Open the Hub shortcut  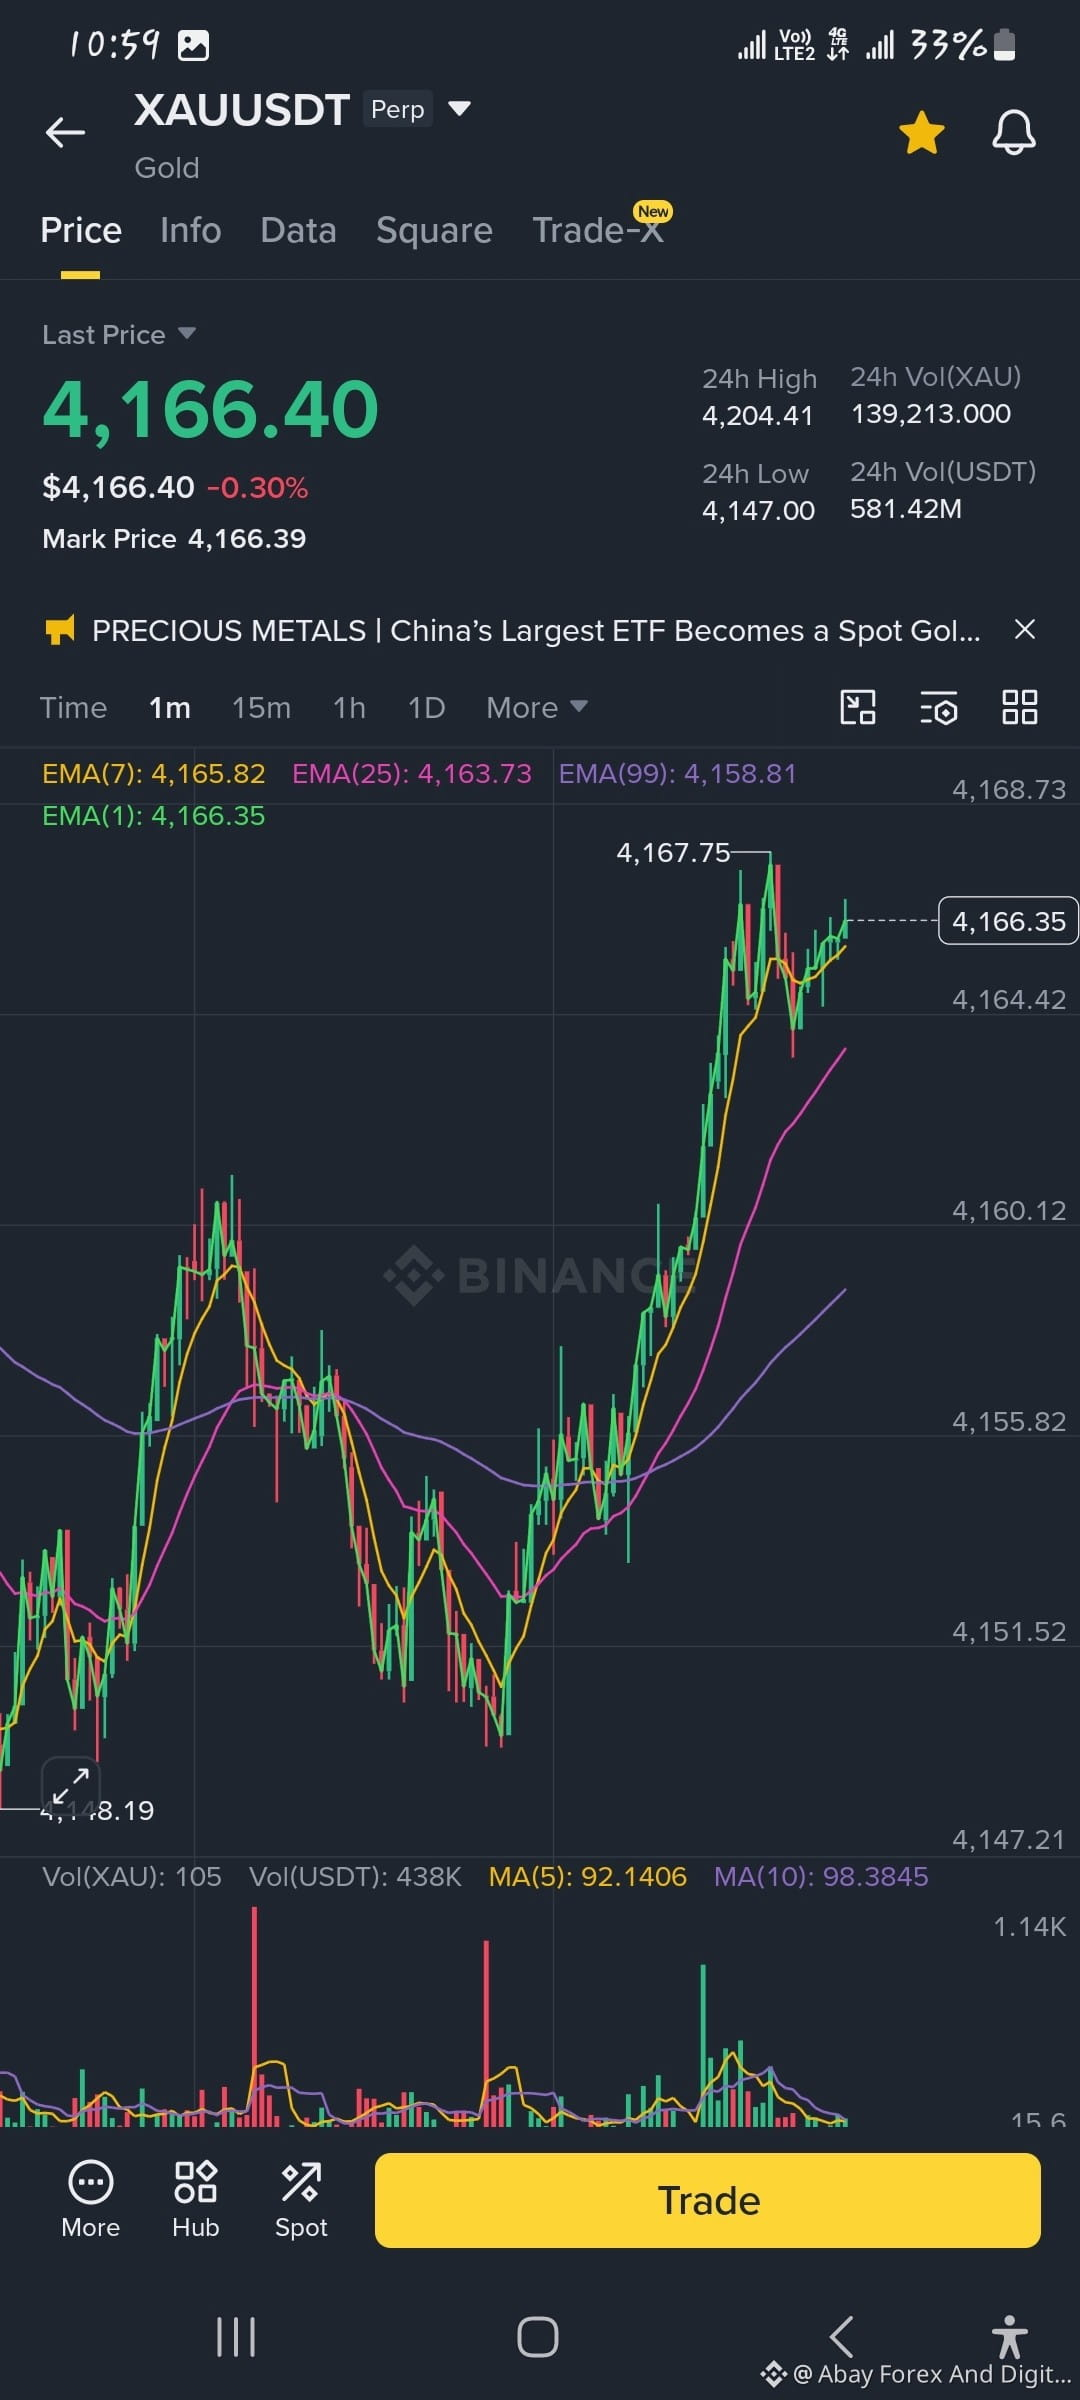click(196, 2200)
